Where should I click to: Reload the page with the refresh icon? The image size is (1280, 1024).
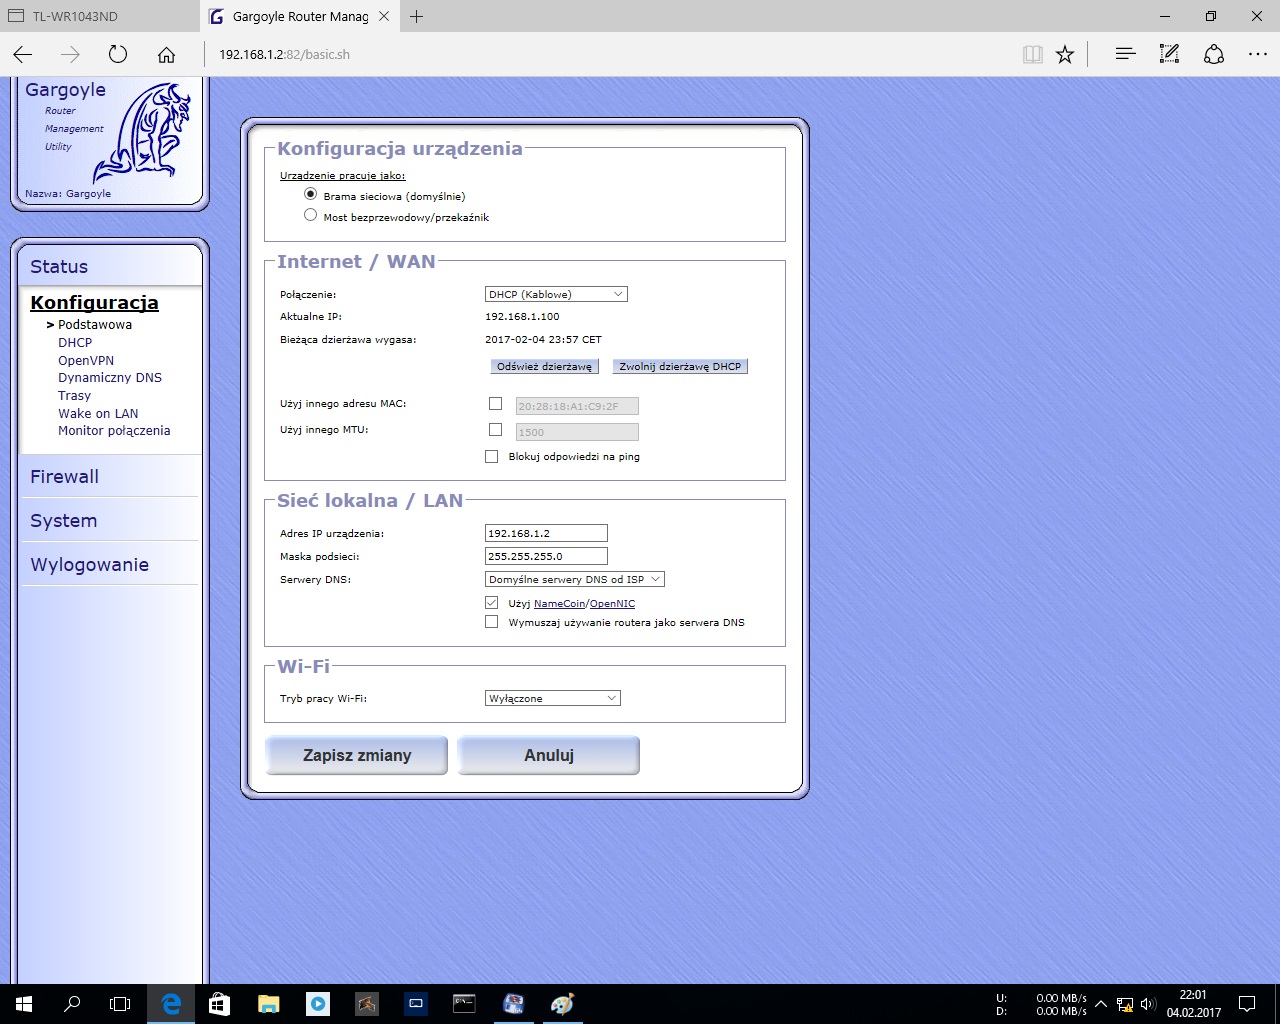[x=118, y=54]
